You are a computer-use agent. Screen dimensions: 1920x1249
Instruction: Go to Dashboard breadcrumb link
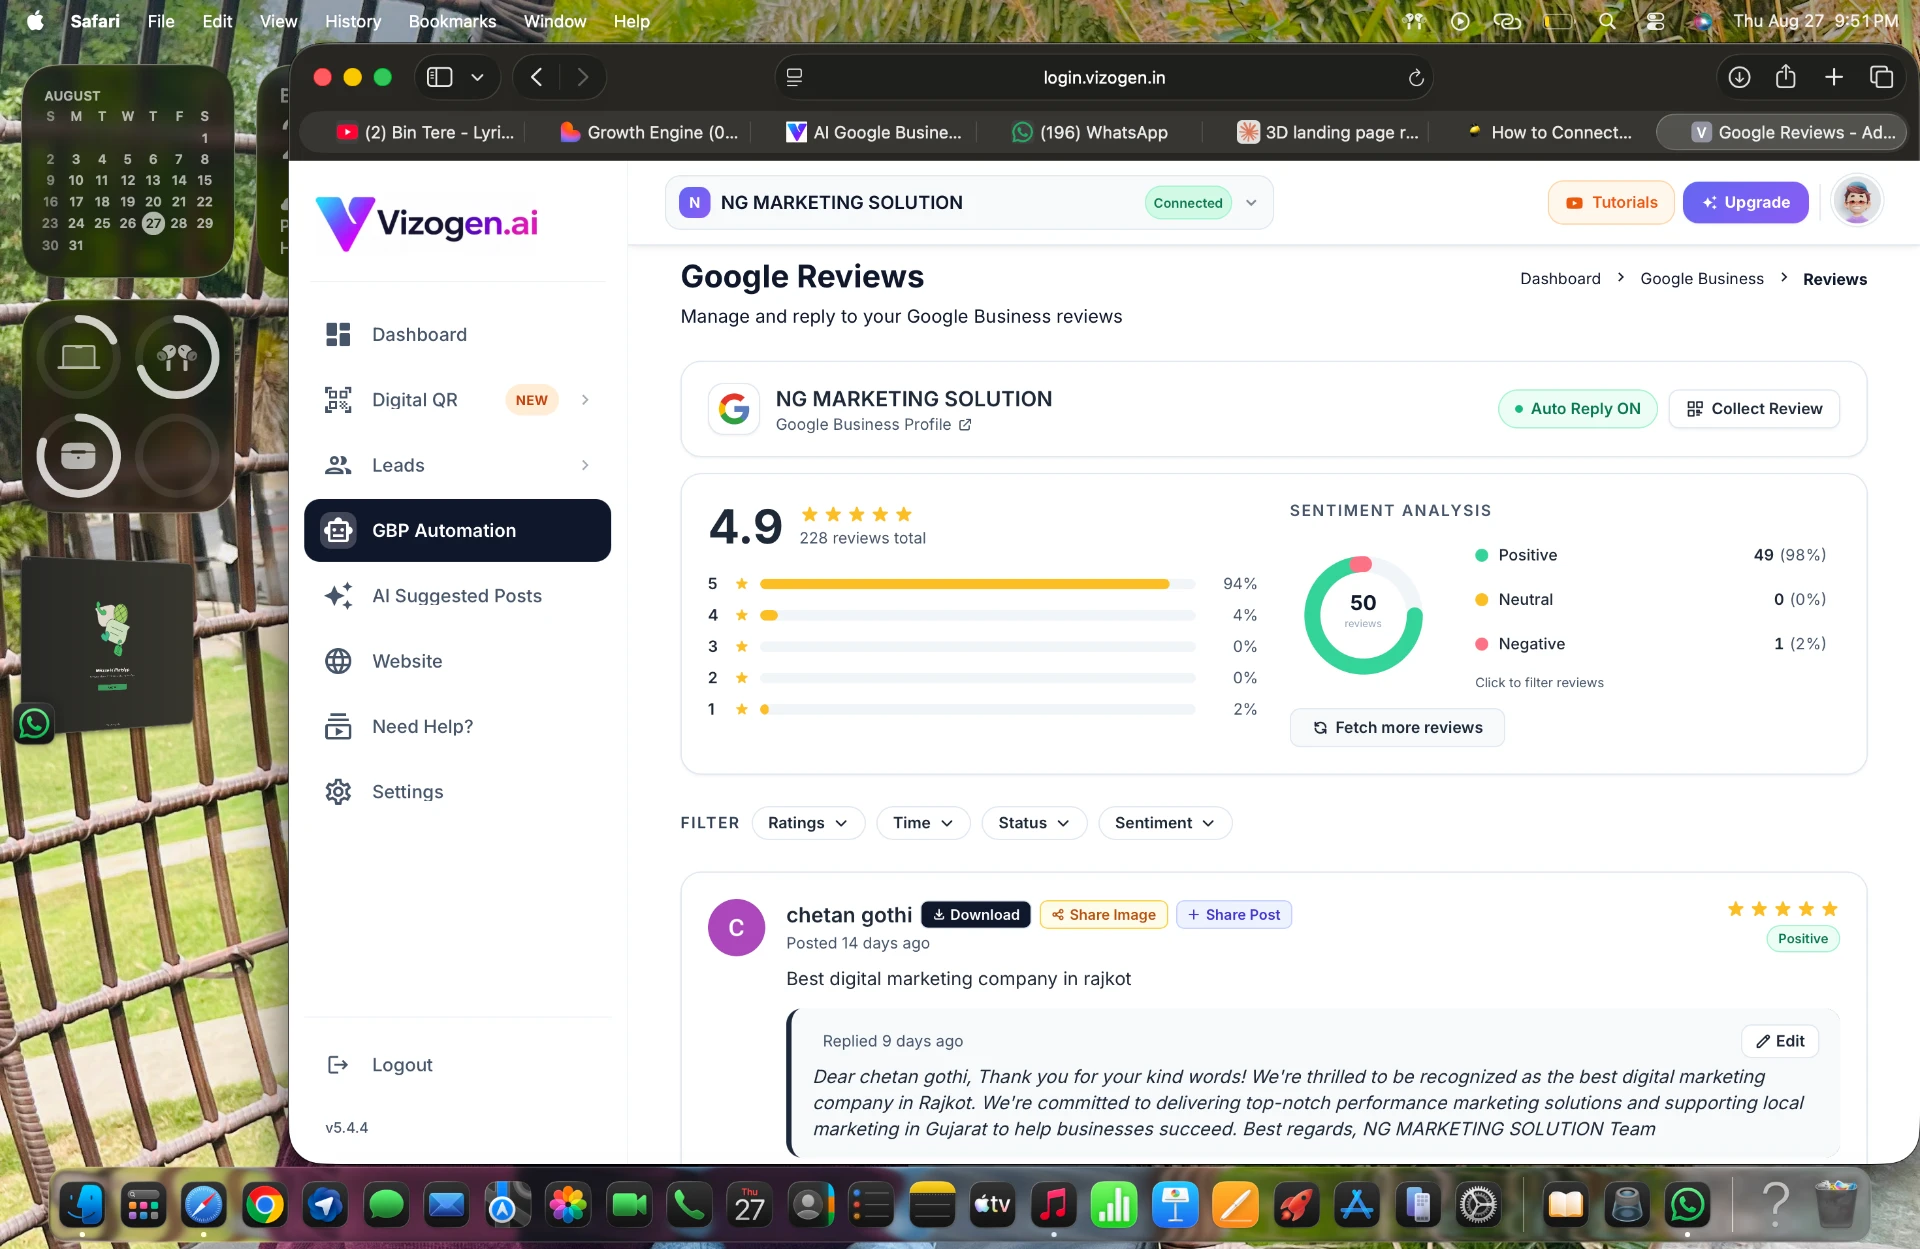[1560, 279]
